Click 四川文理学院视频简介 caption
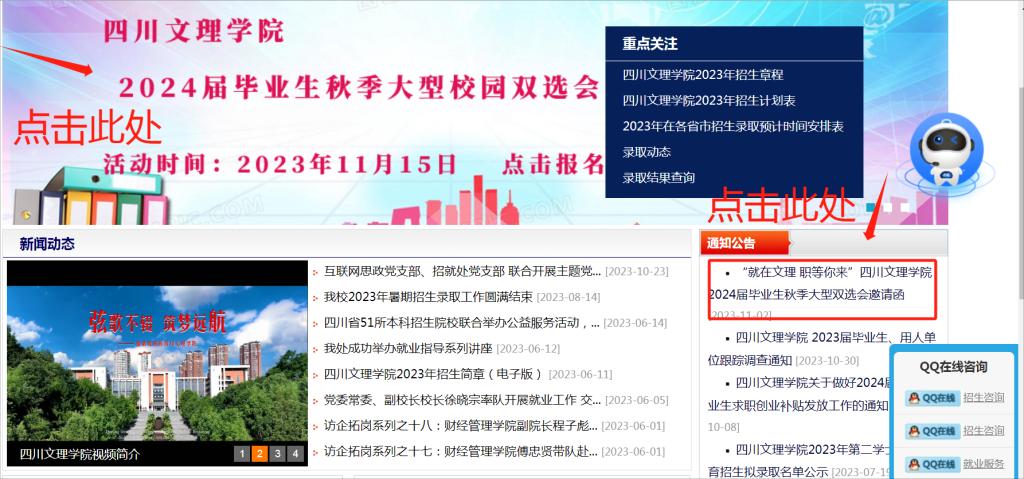The image size is (1024, 479). pos(79,454)
